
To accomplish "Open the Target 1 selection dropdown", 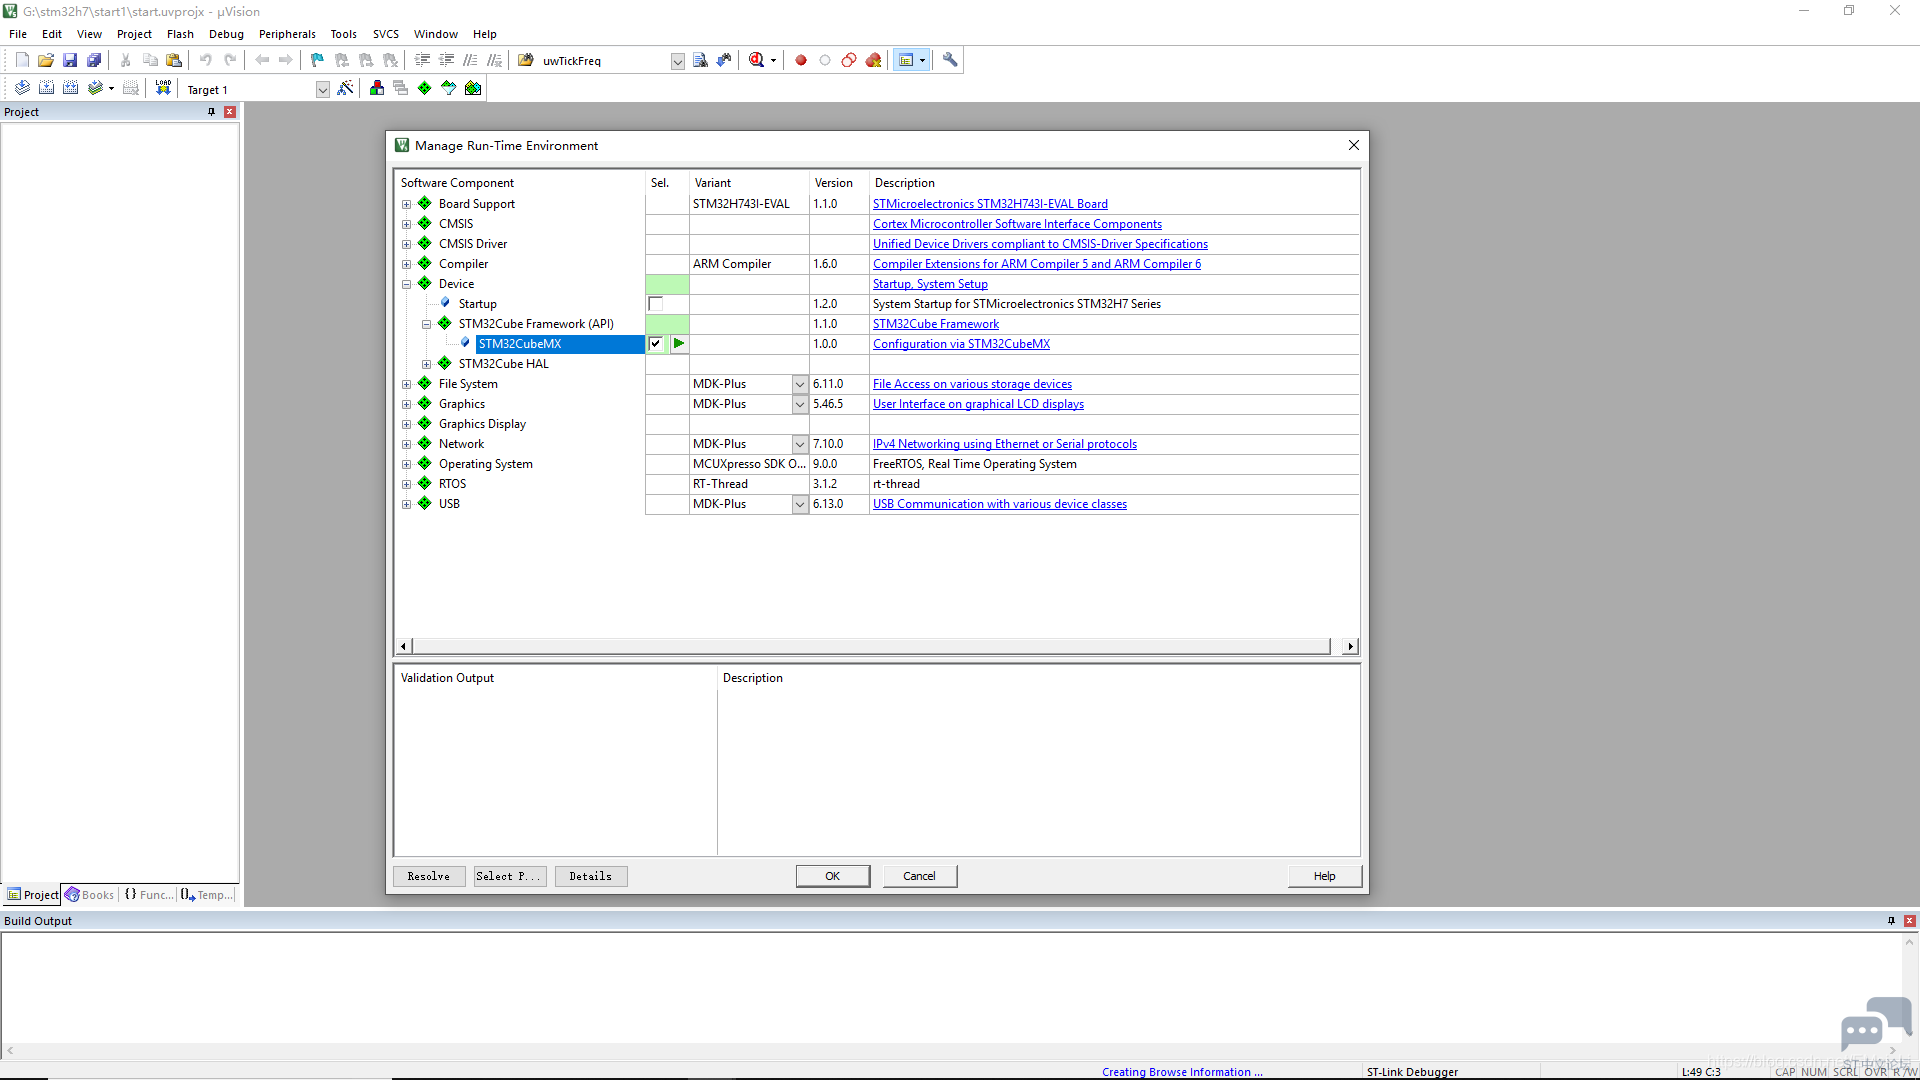I will point(322,90).
